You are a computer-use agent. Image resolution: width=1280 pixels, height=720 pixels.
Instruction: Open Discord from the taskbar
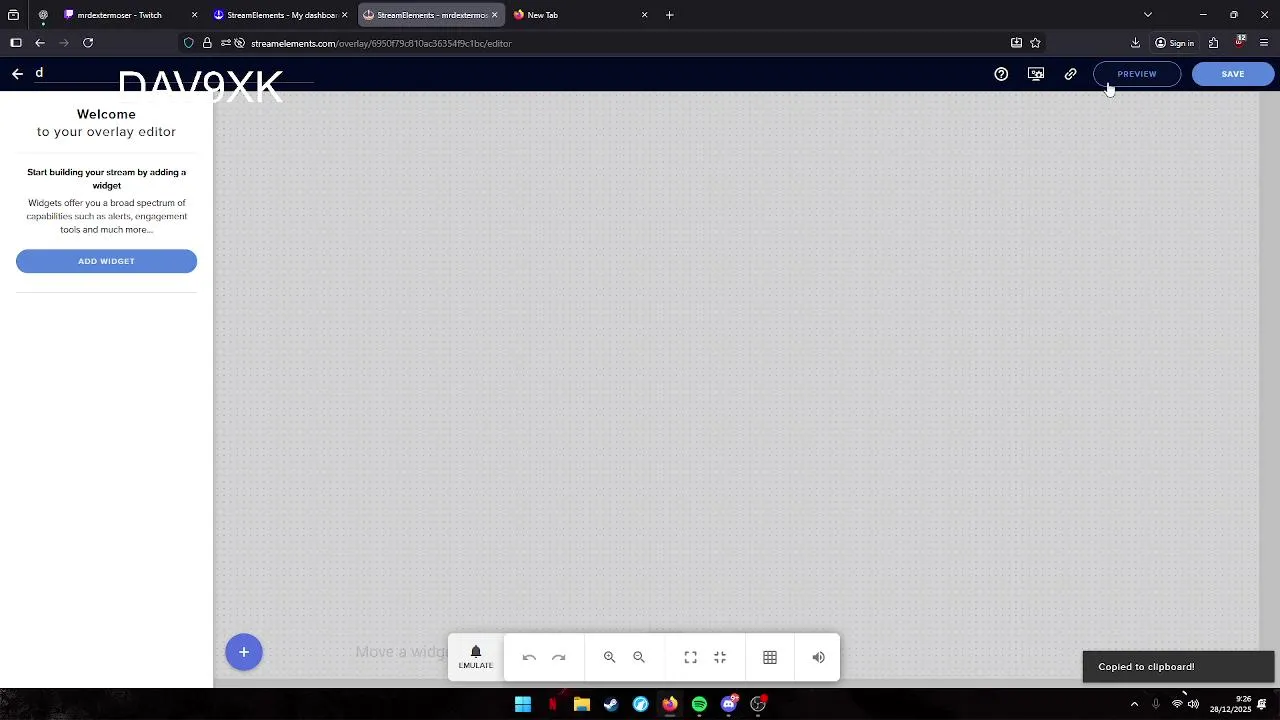click(x=729, y=704)
